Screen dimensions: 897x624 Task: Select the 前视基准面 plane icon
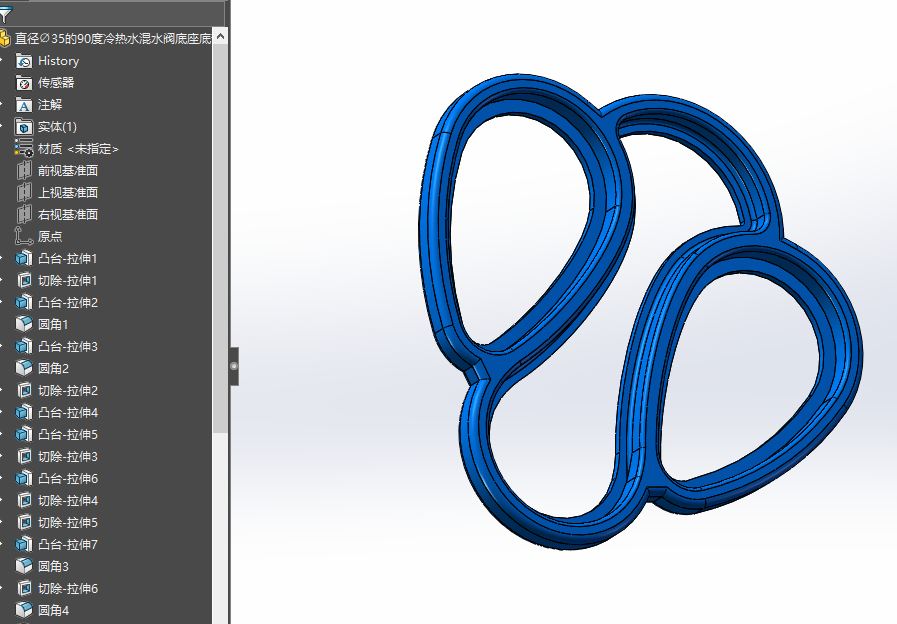23,170
